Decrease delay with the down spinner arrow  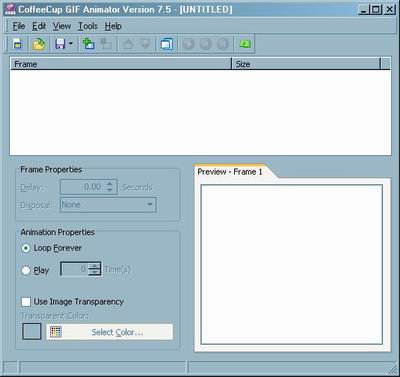click(x=110, y=191)
